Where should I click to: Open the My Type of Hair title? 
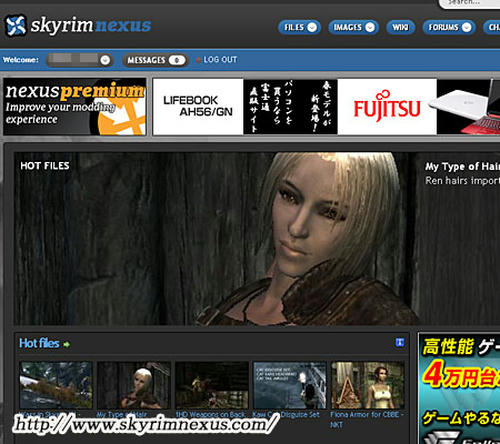coord(462,166)
